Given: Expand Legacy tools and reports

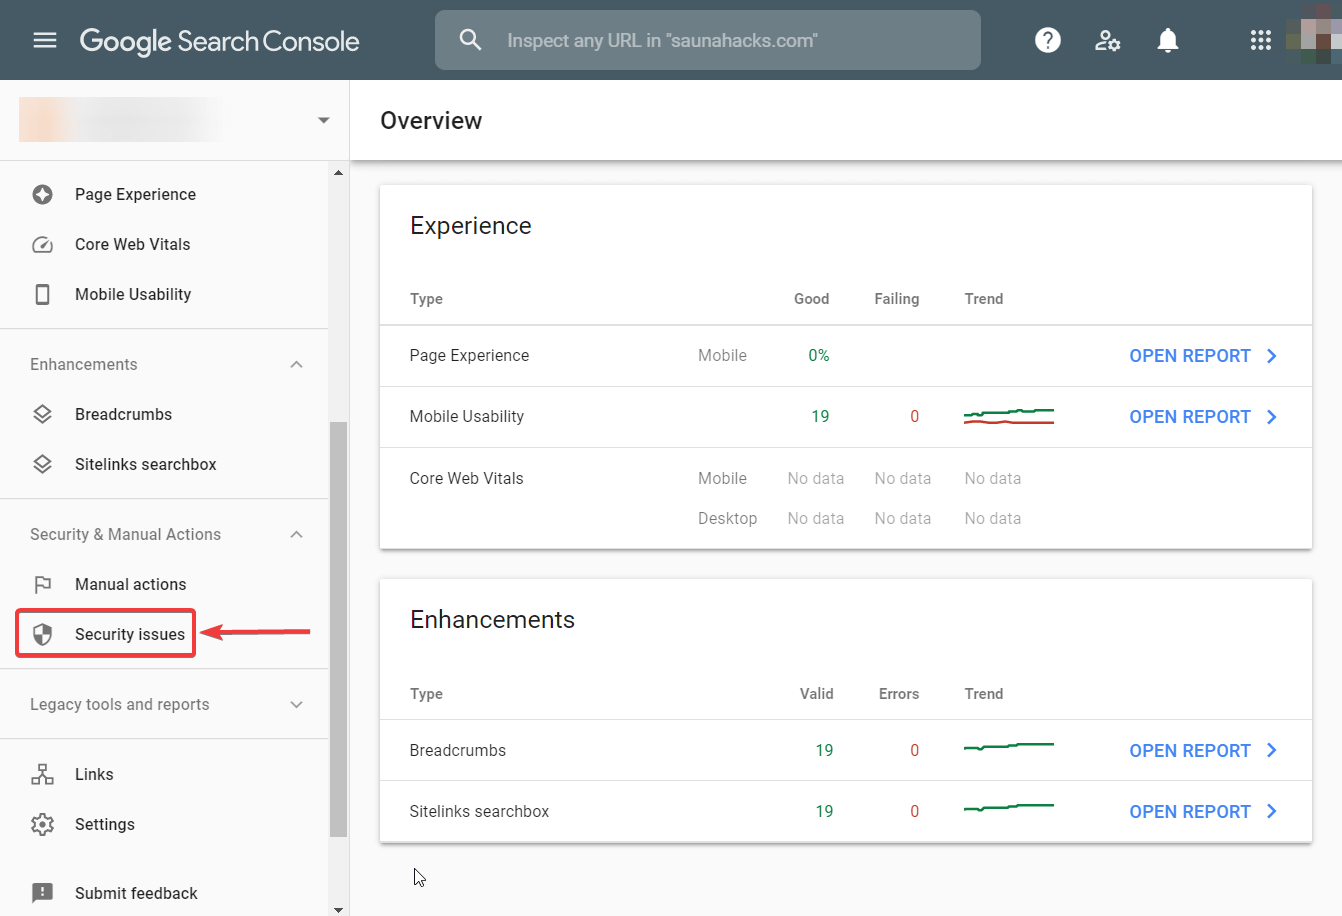Looking at the screenshot, I should tap(296, 704).
